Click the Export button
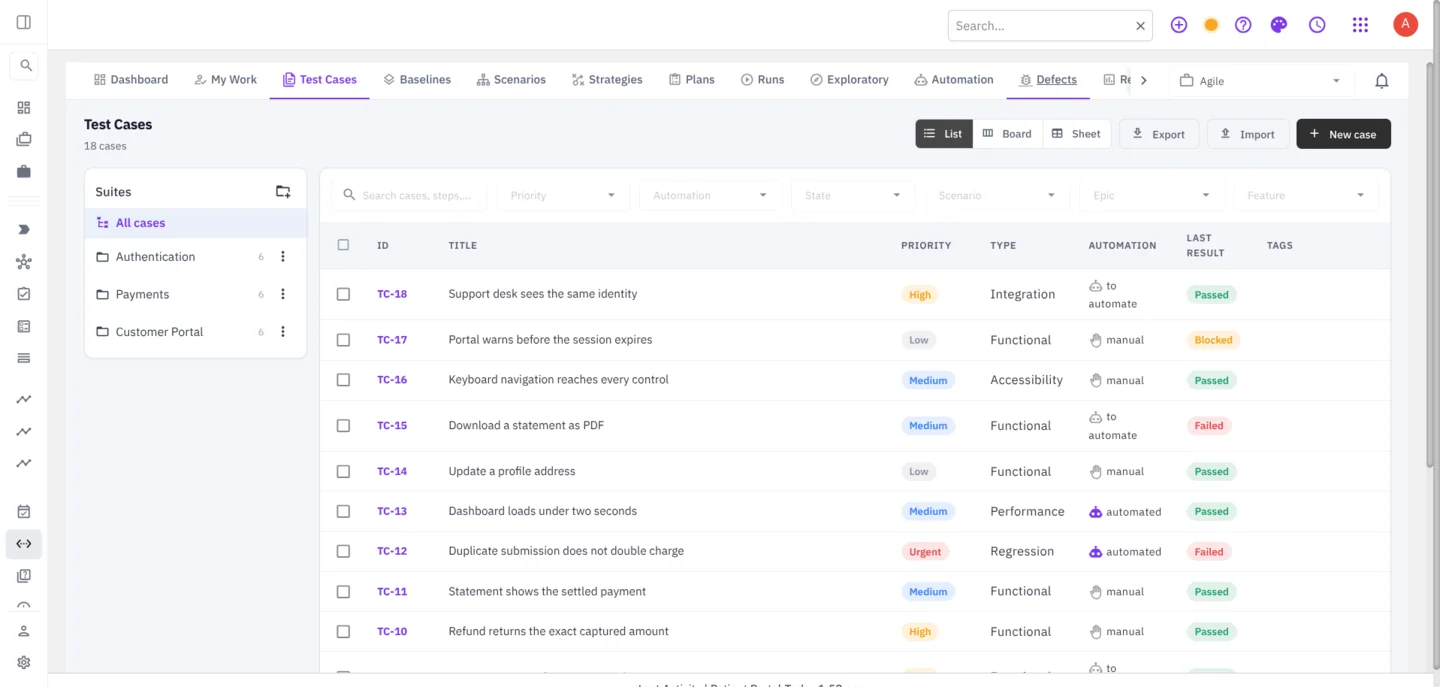1440x687 pixels. pyautogui.click(x=1159, y=134)
